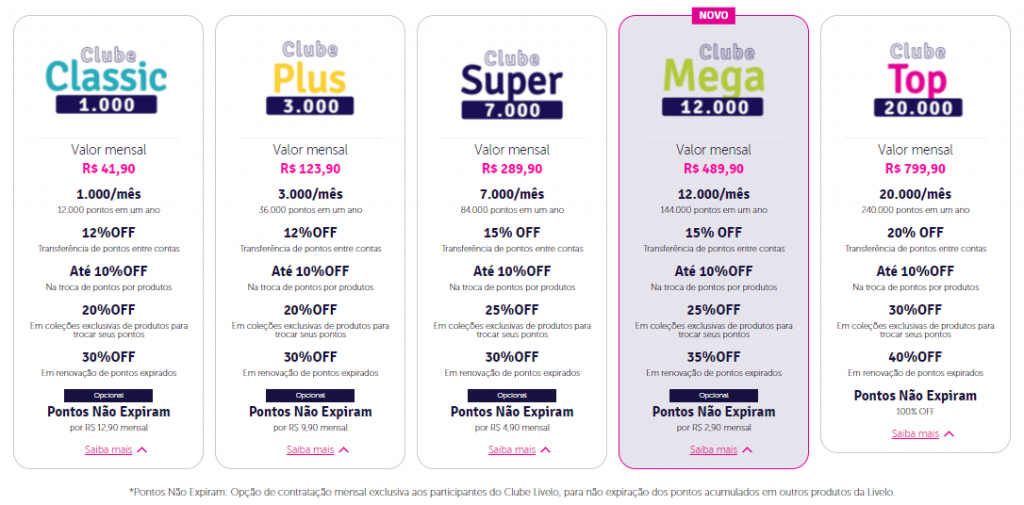The width and height of the screenshot is (1024, 505).
Task: Collapse Clube Plus details chevron
Action: (344, 450)
